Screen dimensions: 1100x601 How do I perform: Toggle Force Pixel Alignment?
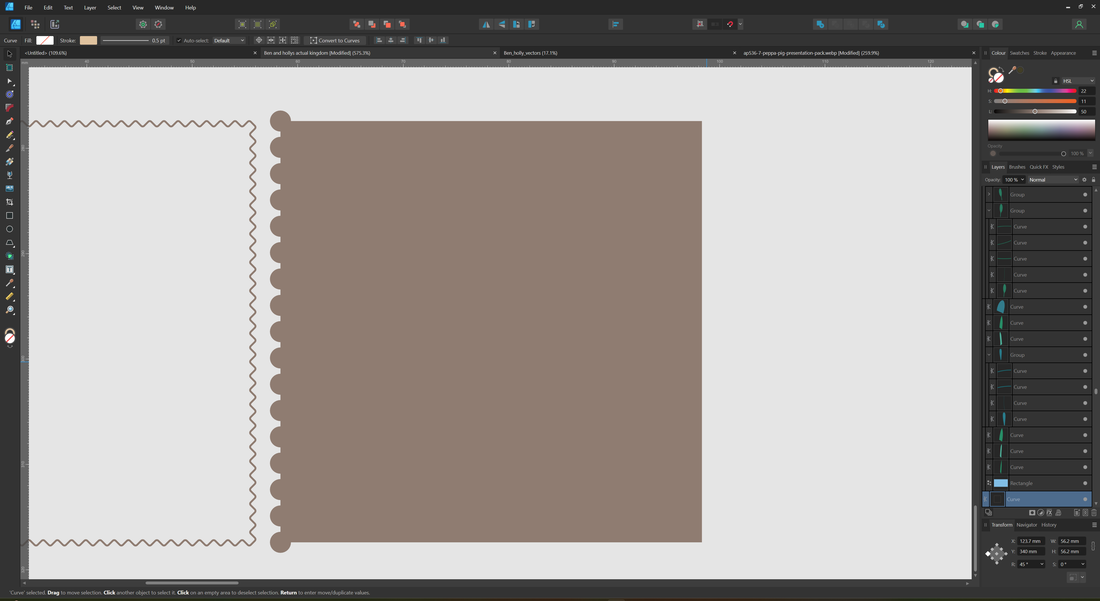699,24
